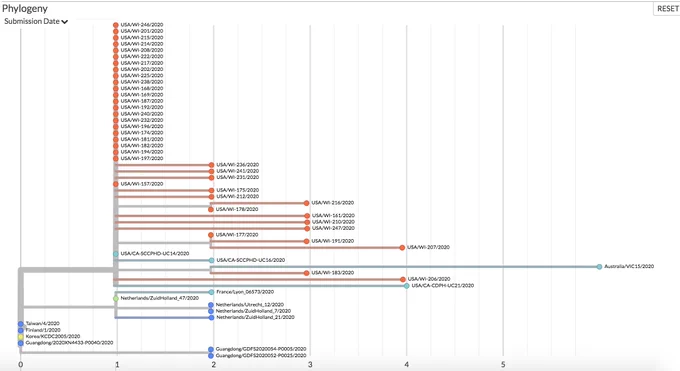Click the USA/WI-178/2020 label
Screen dimensions: 680x371
[x=237, y=209]
